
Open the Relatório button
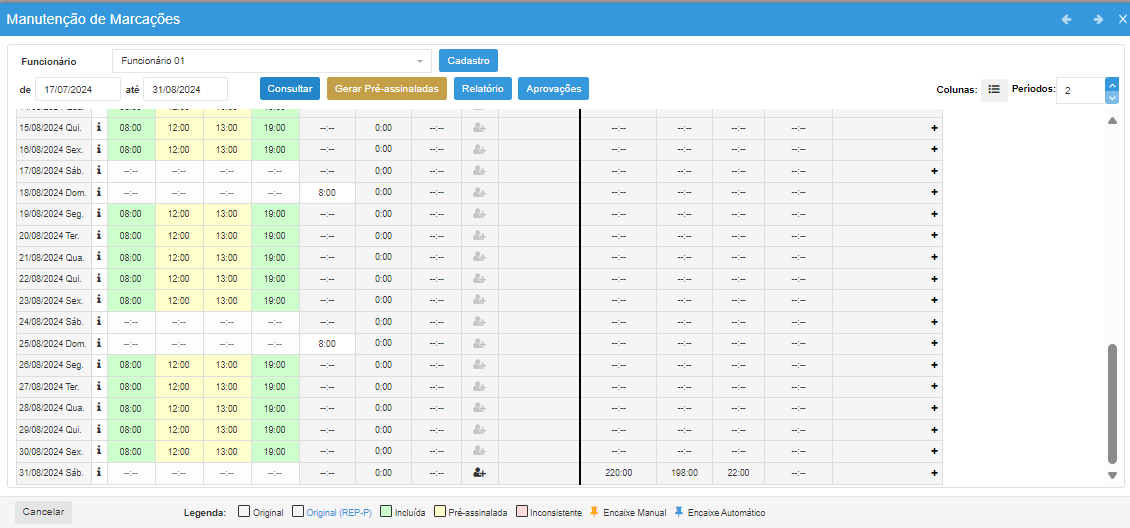pyautogui.click(x=483, y=89)
